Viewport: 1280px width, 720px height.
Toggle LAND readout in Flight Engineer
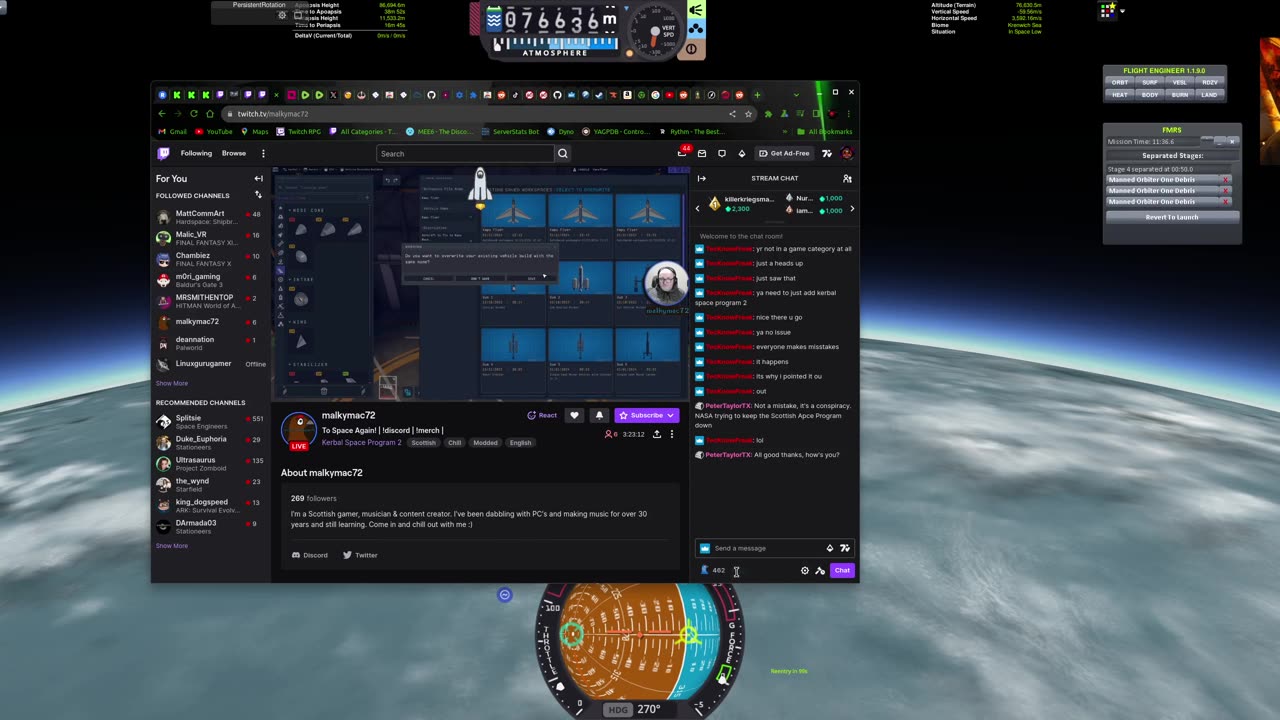coord(1210,95)
